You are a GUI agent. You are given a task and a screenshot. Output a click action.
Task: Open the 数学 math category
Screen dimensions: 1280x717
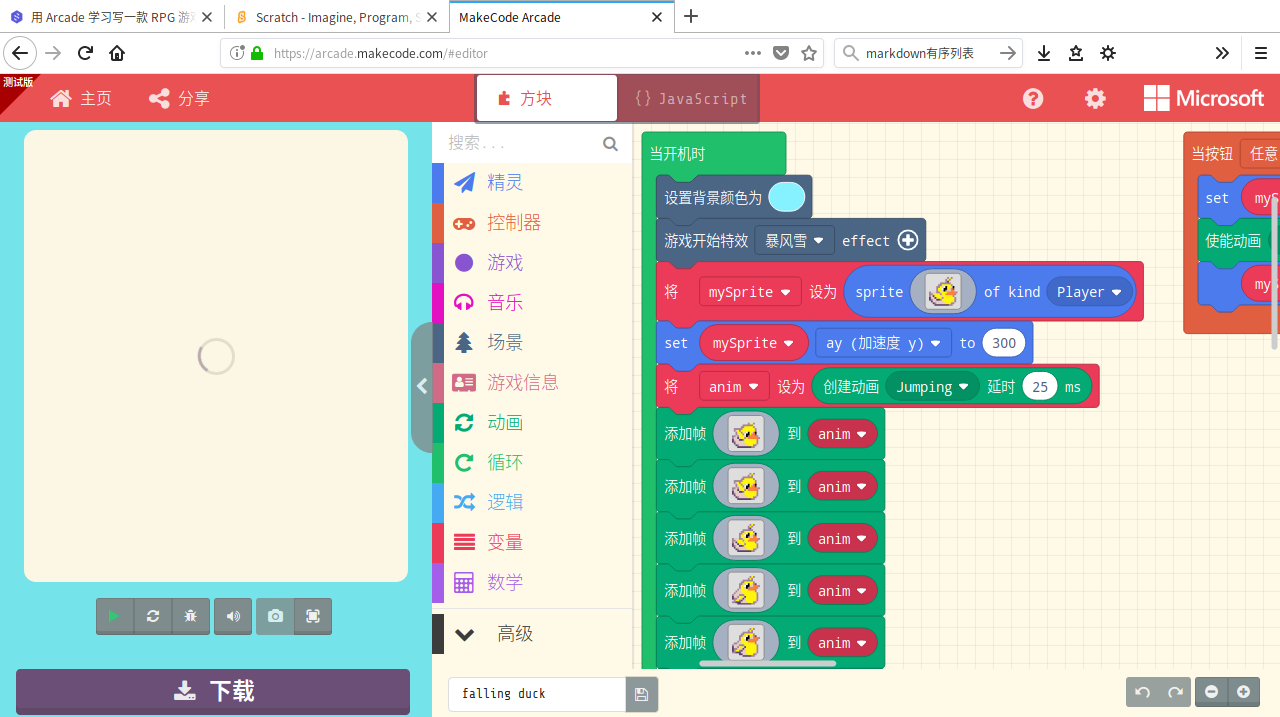pos(532,582)
